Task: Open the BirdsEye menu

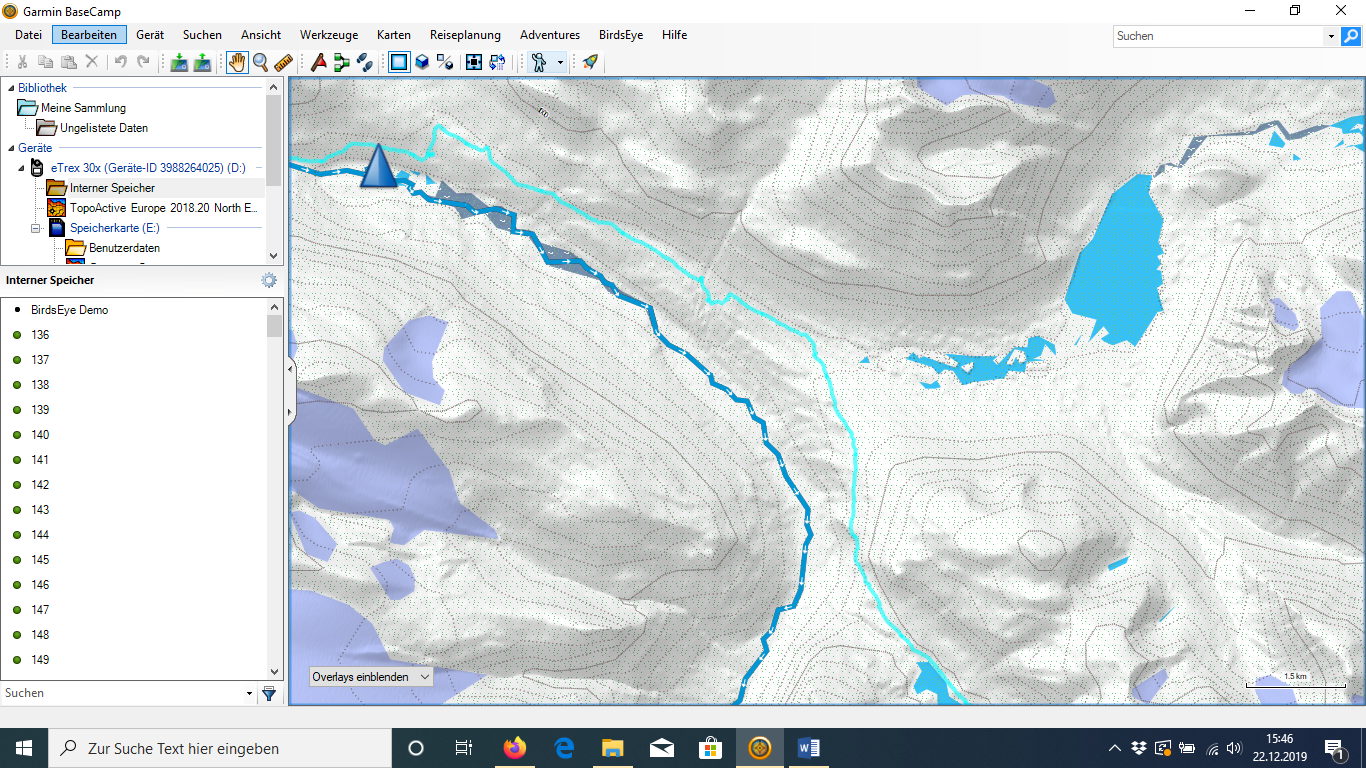Action: coord(621,35)
